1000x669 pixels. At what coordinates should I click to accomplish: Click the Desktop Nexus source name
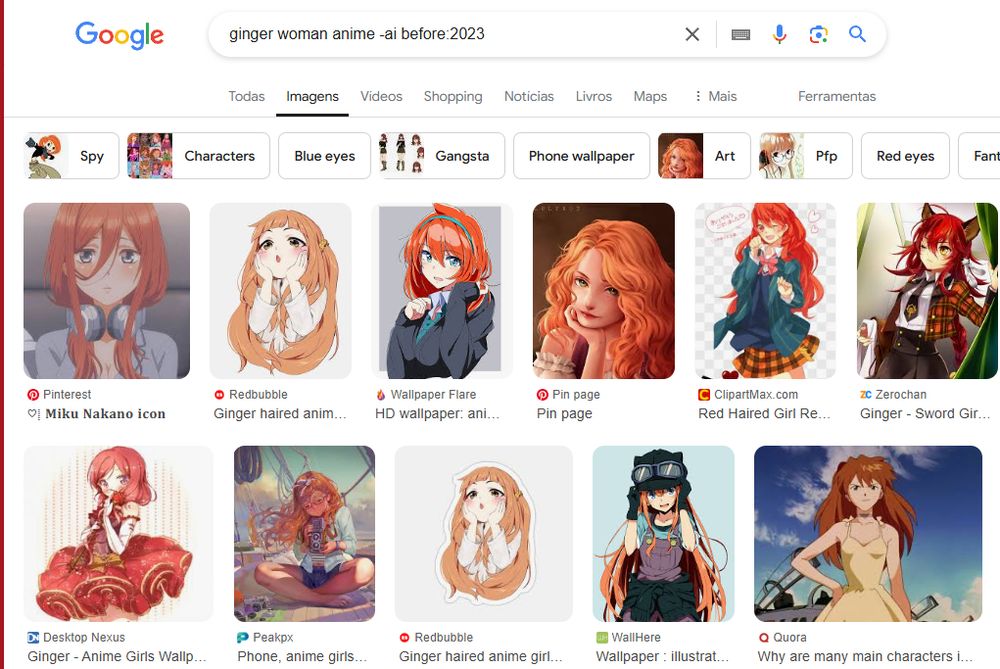pos(84,637)
